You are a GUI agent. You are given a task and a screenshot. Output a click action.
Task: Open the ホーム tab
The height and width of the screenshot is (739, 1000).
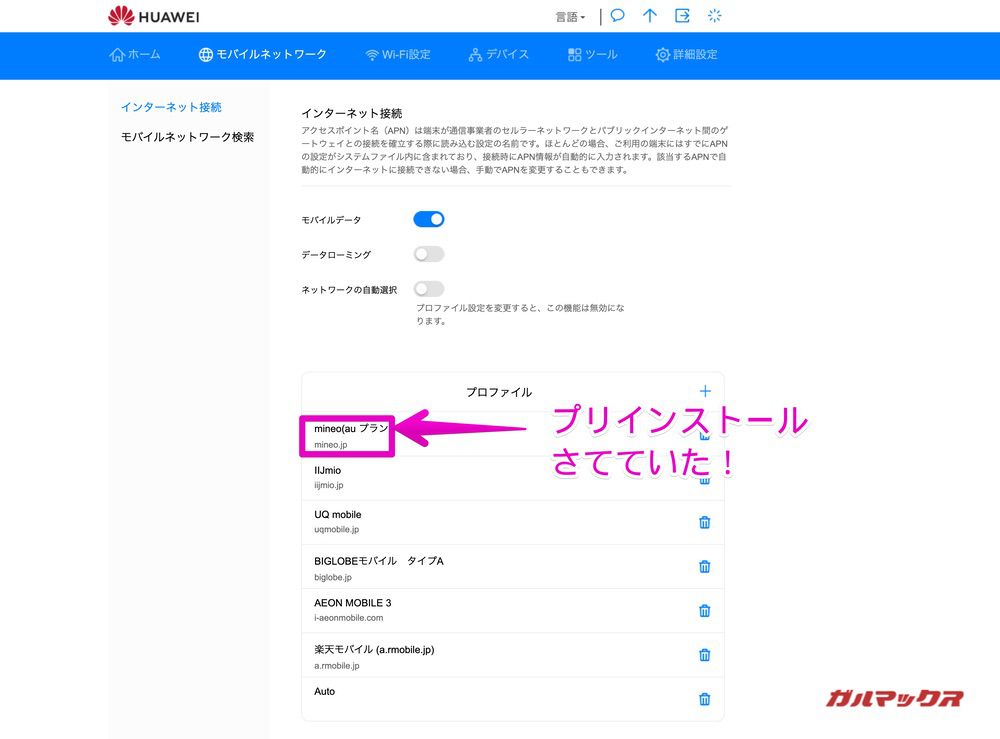(135, 55)
